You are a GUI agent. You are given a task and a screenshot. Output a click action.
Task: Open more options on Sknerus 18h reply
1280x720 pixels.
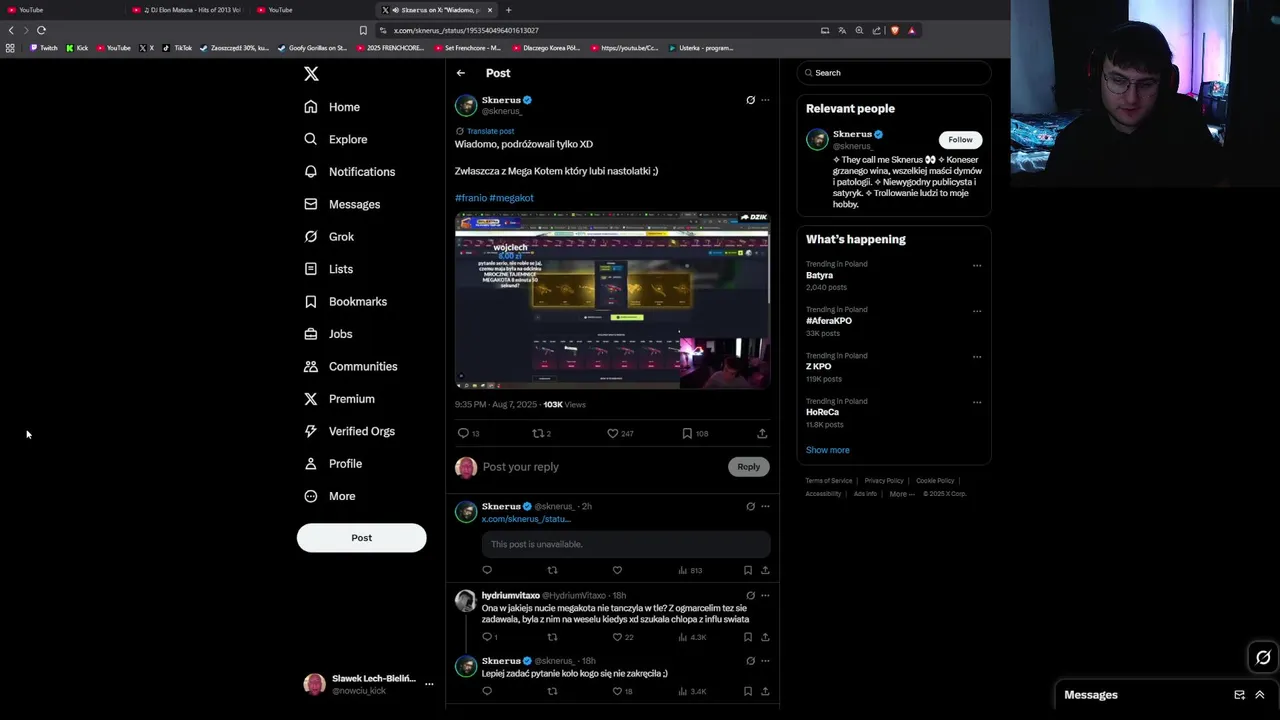pyautogui.click(x=765, y=661)
